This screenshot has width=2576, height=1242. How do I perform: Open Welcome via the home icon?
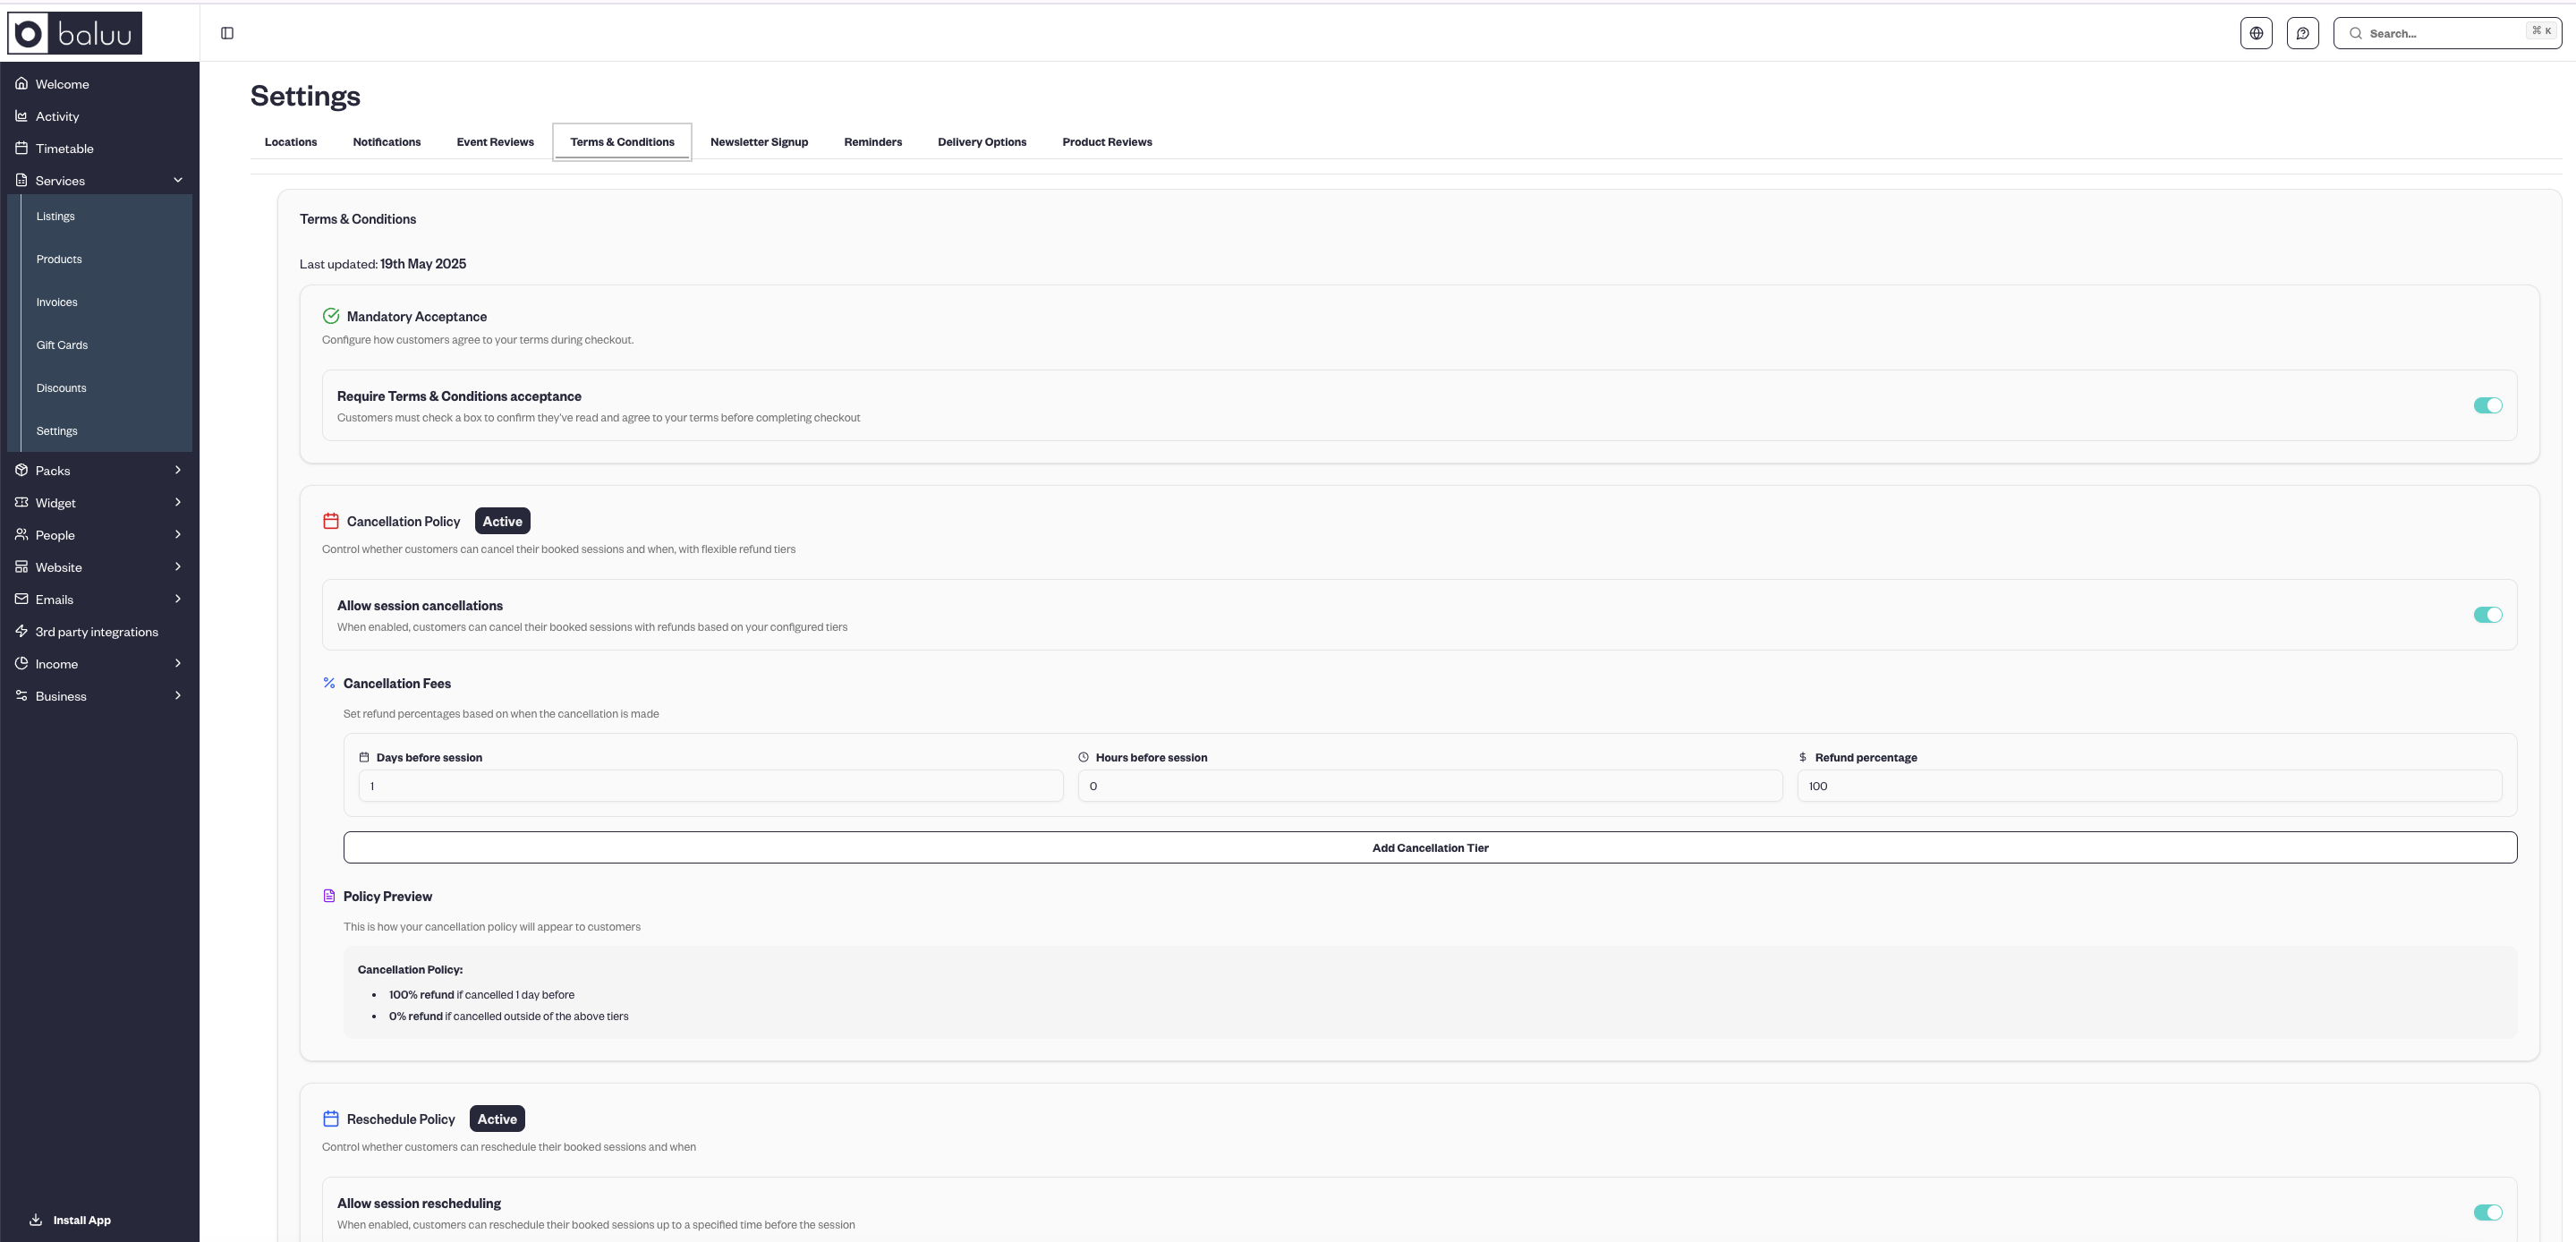point(21,84)
